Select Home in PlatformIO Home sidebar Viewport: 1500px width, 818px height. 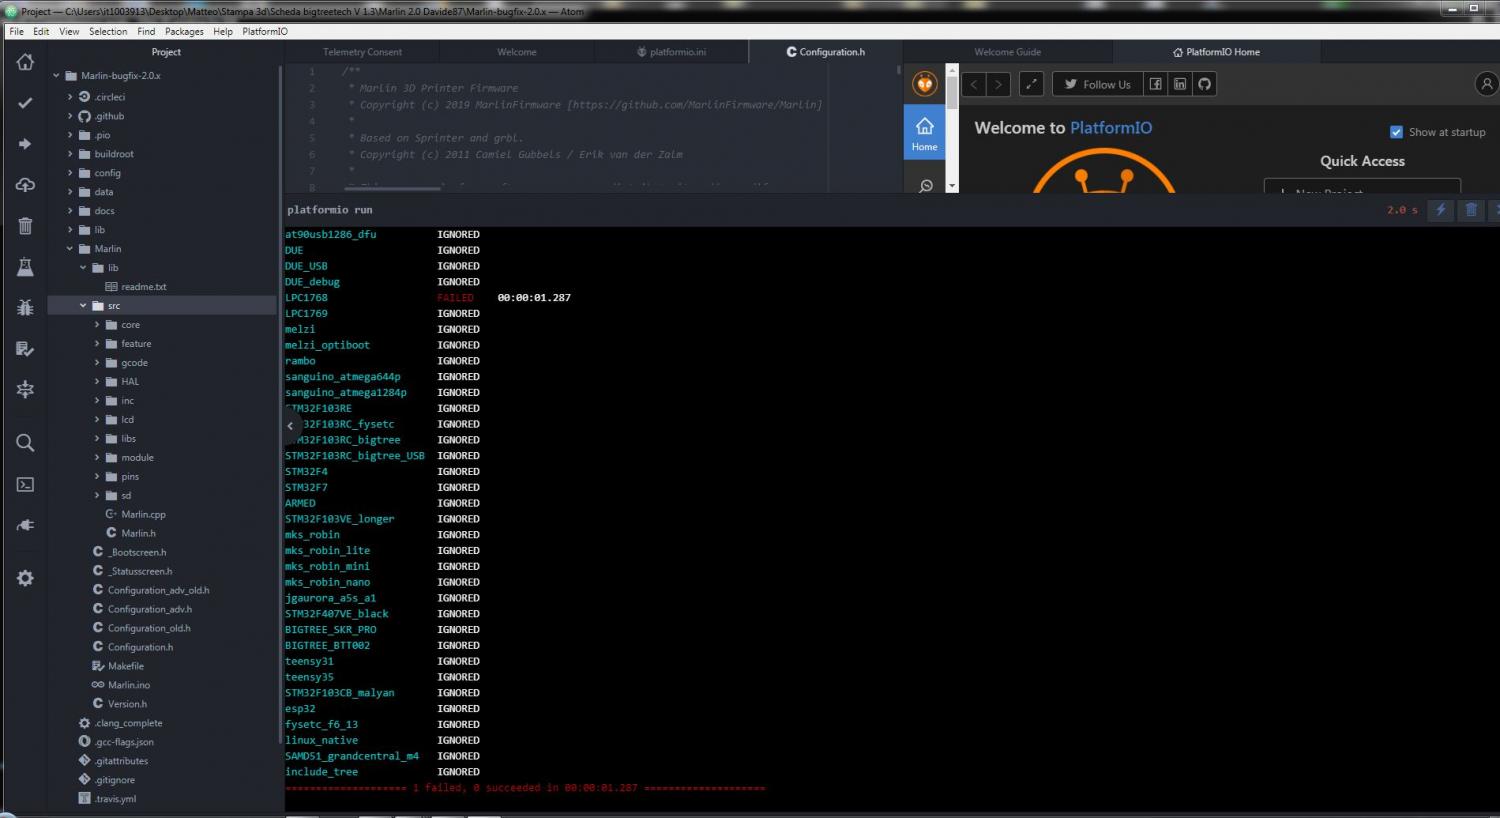tap(925, 133)
